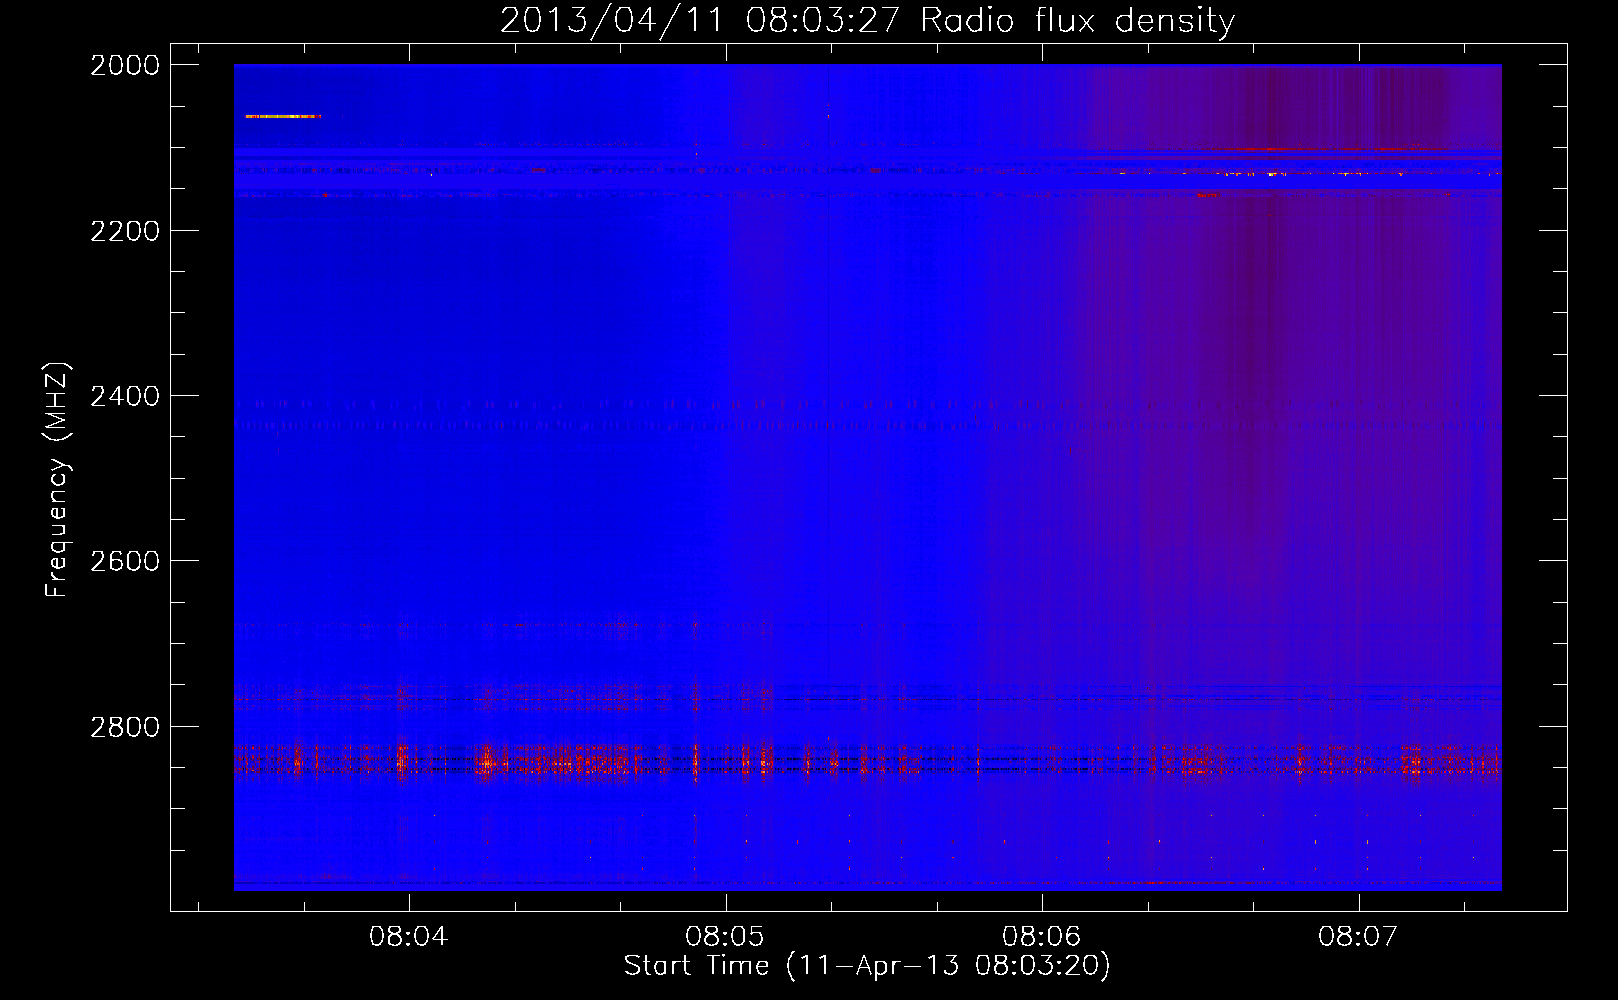This screenshot has height=1000, width=1618.
Task: Click the 08:07 time tick label
Action: click(x=1358, y=937)
